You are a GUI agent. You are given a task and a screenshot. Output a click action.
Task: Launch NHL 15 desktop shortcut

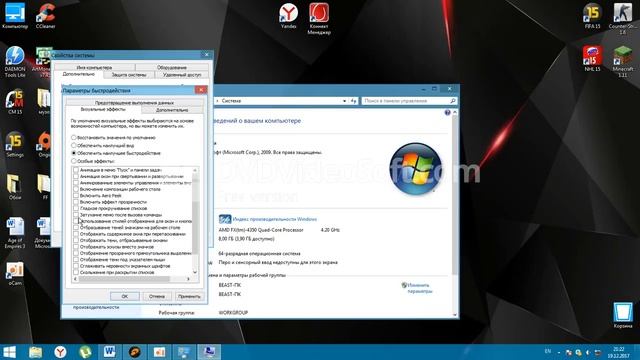(x=592, y=58)
